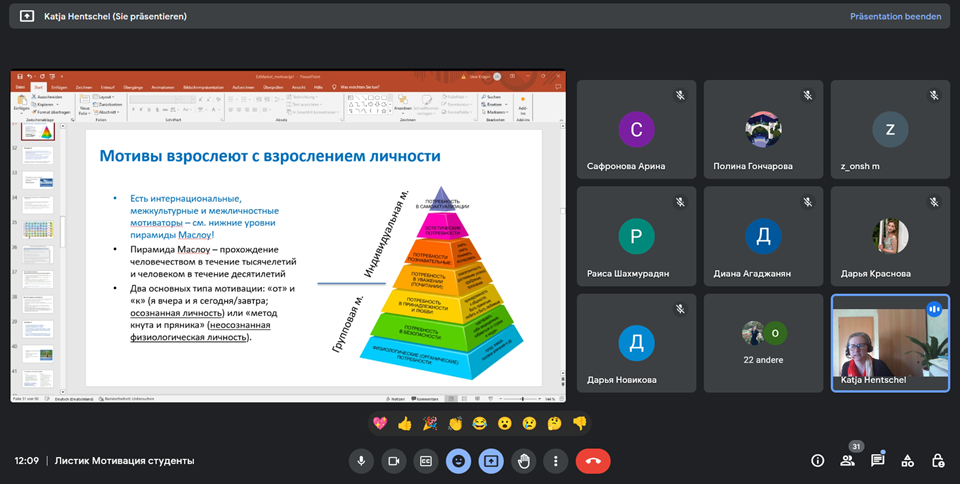Enable closed captions (CC)
The width and height of the screenshot is (960, 484).
(x=425, y=461)
